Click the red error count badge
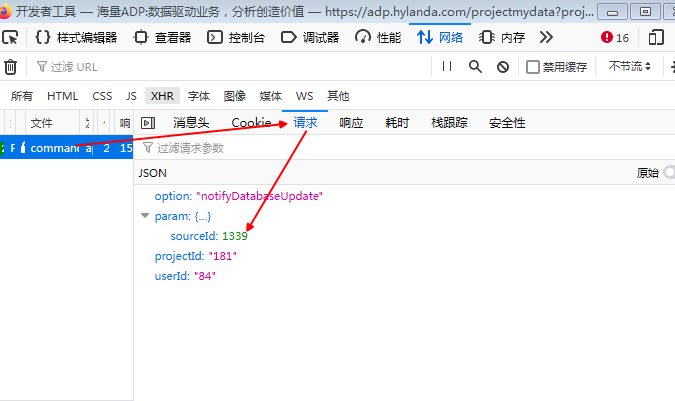675x401 pixels. (615, 38)
